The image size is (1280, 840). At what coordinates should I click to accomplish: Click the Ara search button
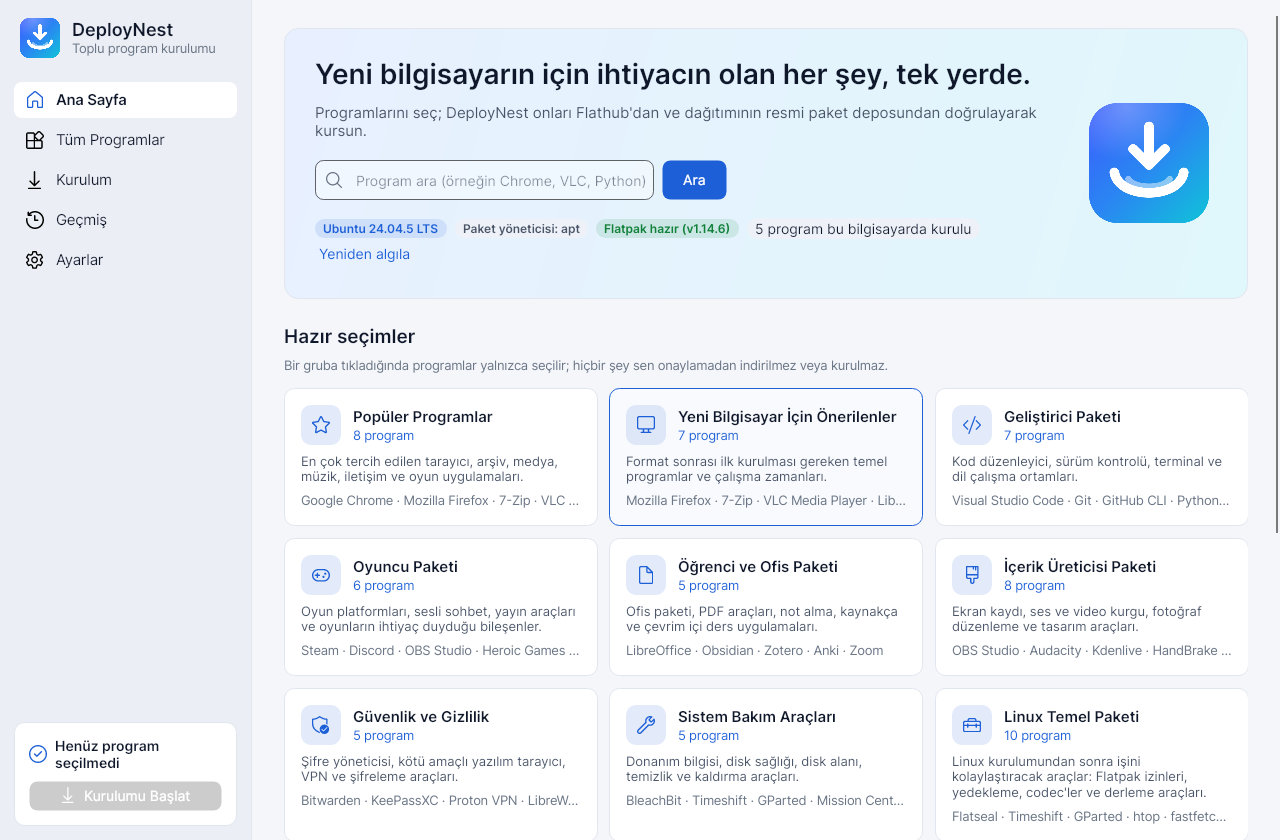(694, 180)
